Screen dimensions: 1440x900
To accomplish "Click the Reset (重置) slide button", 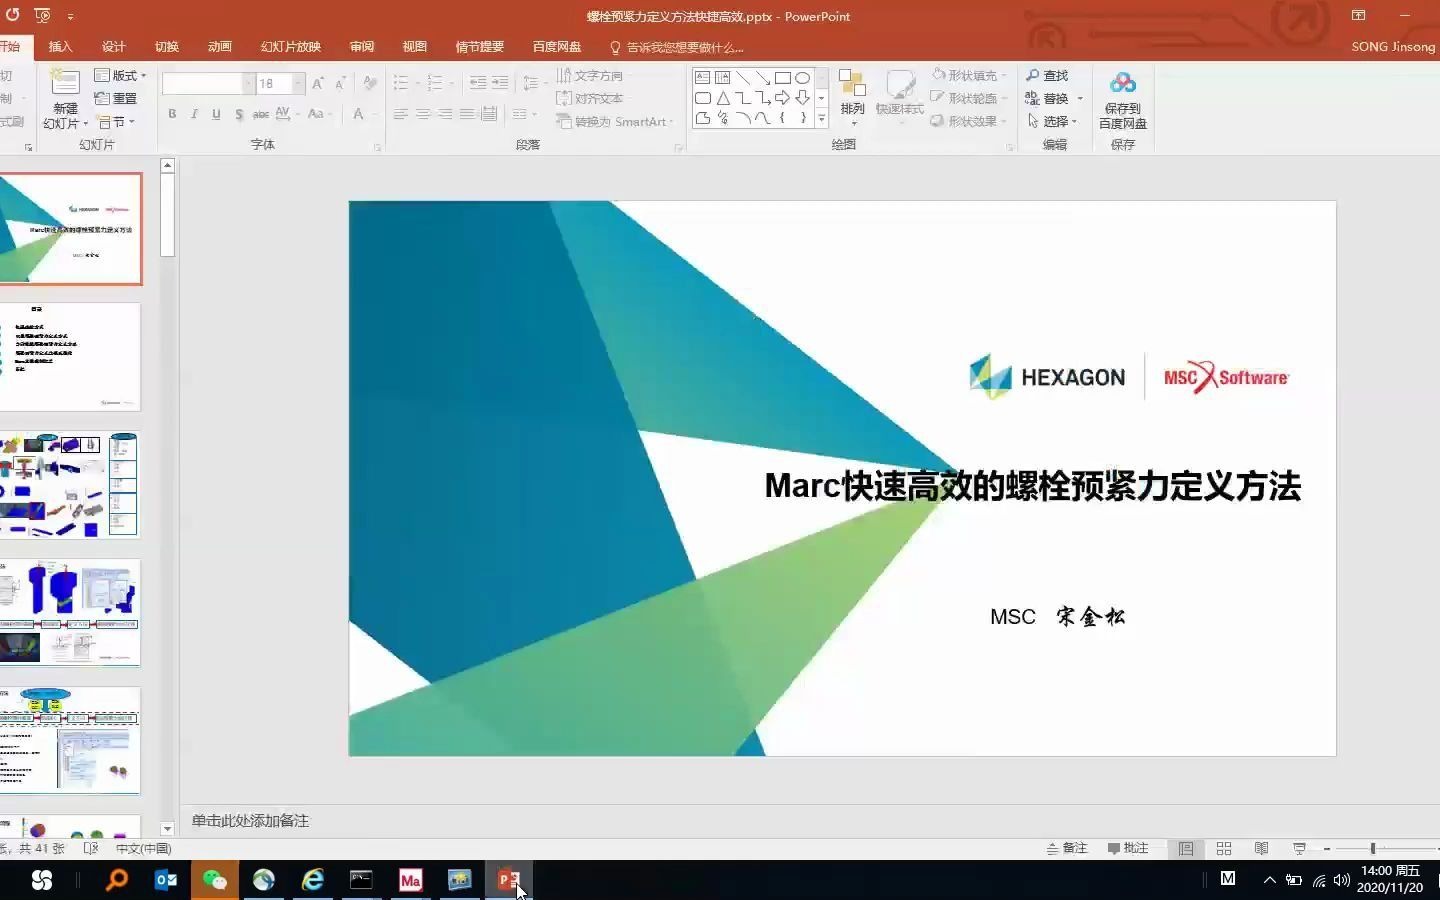I will click(x=116, y=98).
